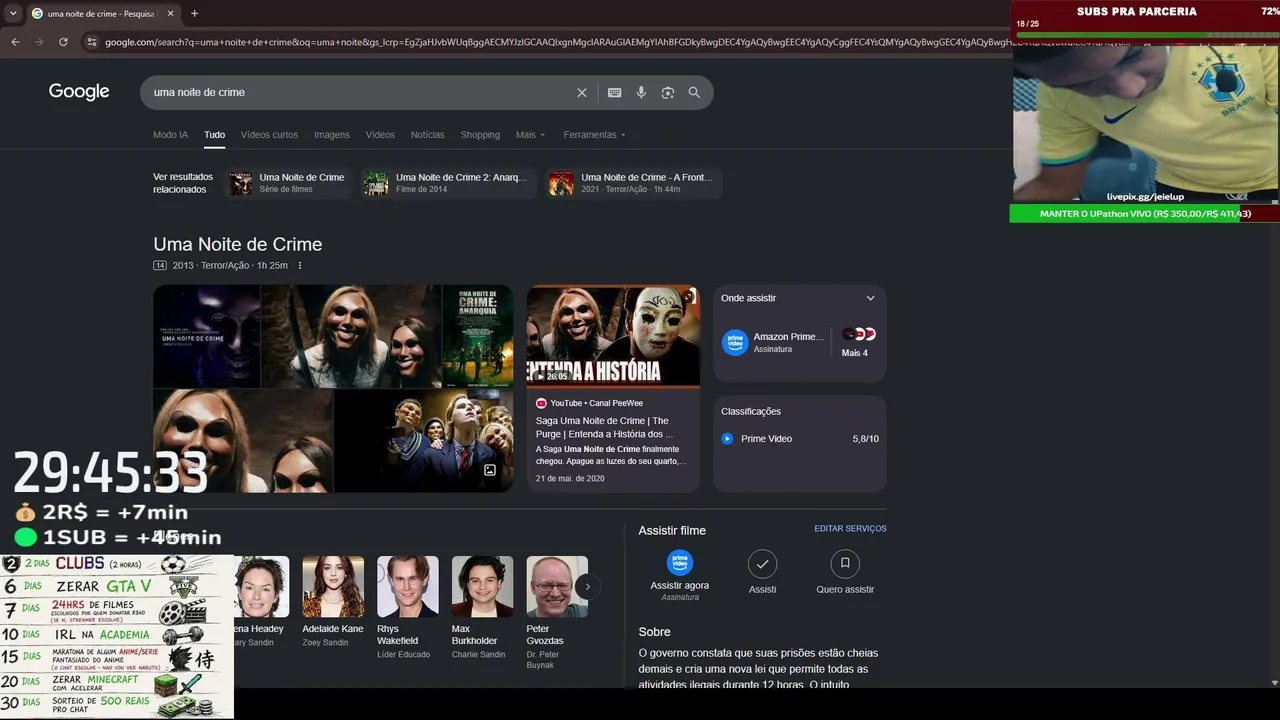Image resolution: width=1280 pixels, height=720 pixels.
Task: Open a new browser tab
Action: point(194,14)
